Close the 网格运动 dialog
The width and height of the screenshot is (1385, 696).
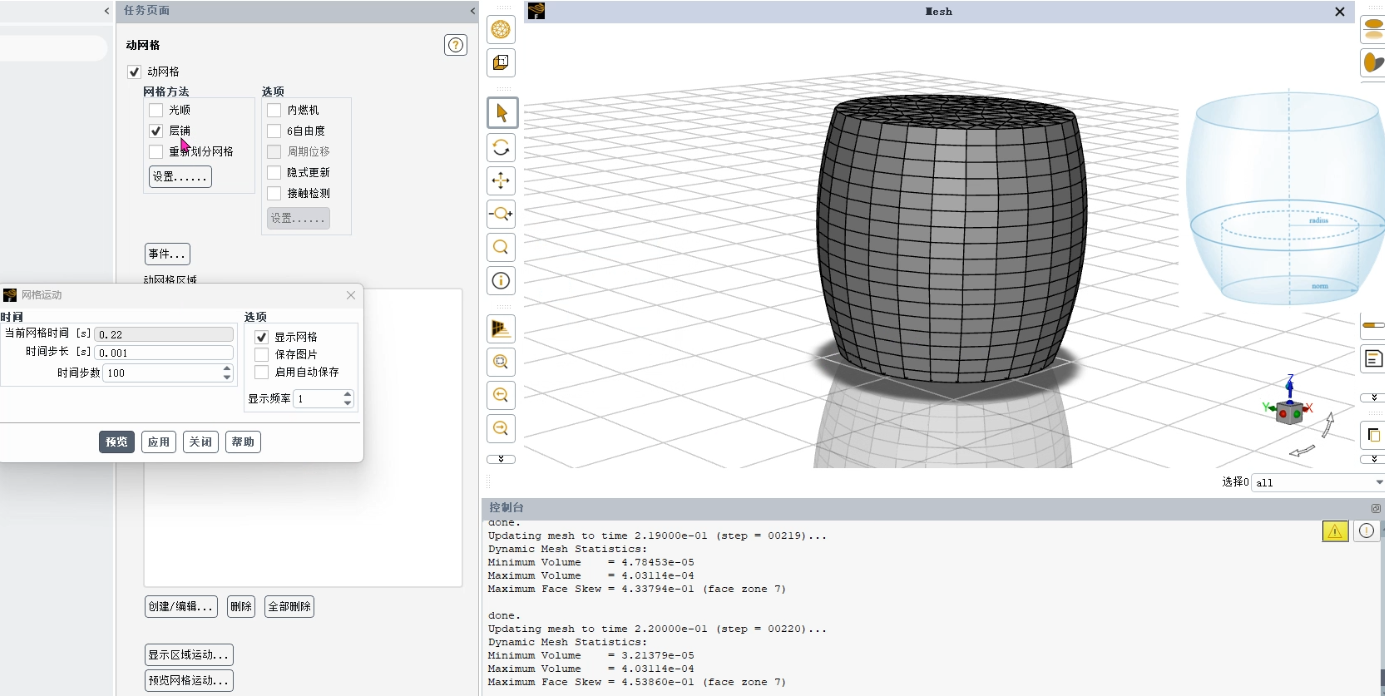(x=351, y=295)
